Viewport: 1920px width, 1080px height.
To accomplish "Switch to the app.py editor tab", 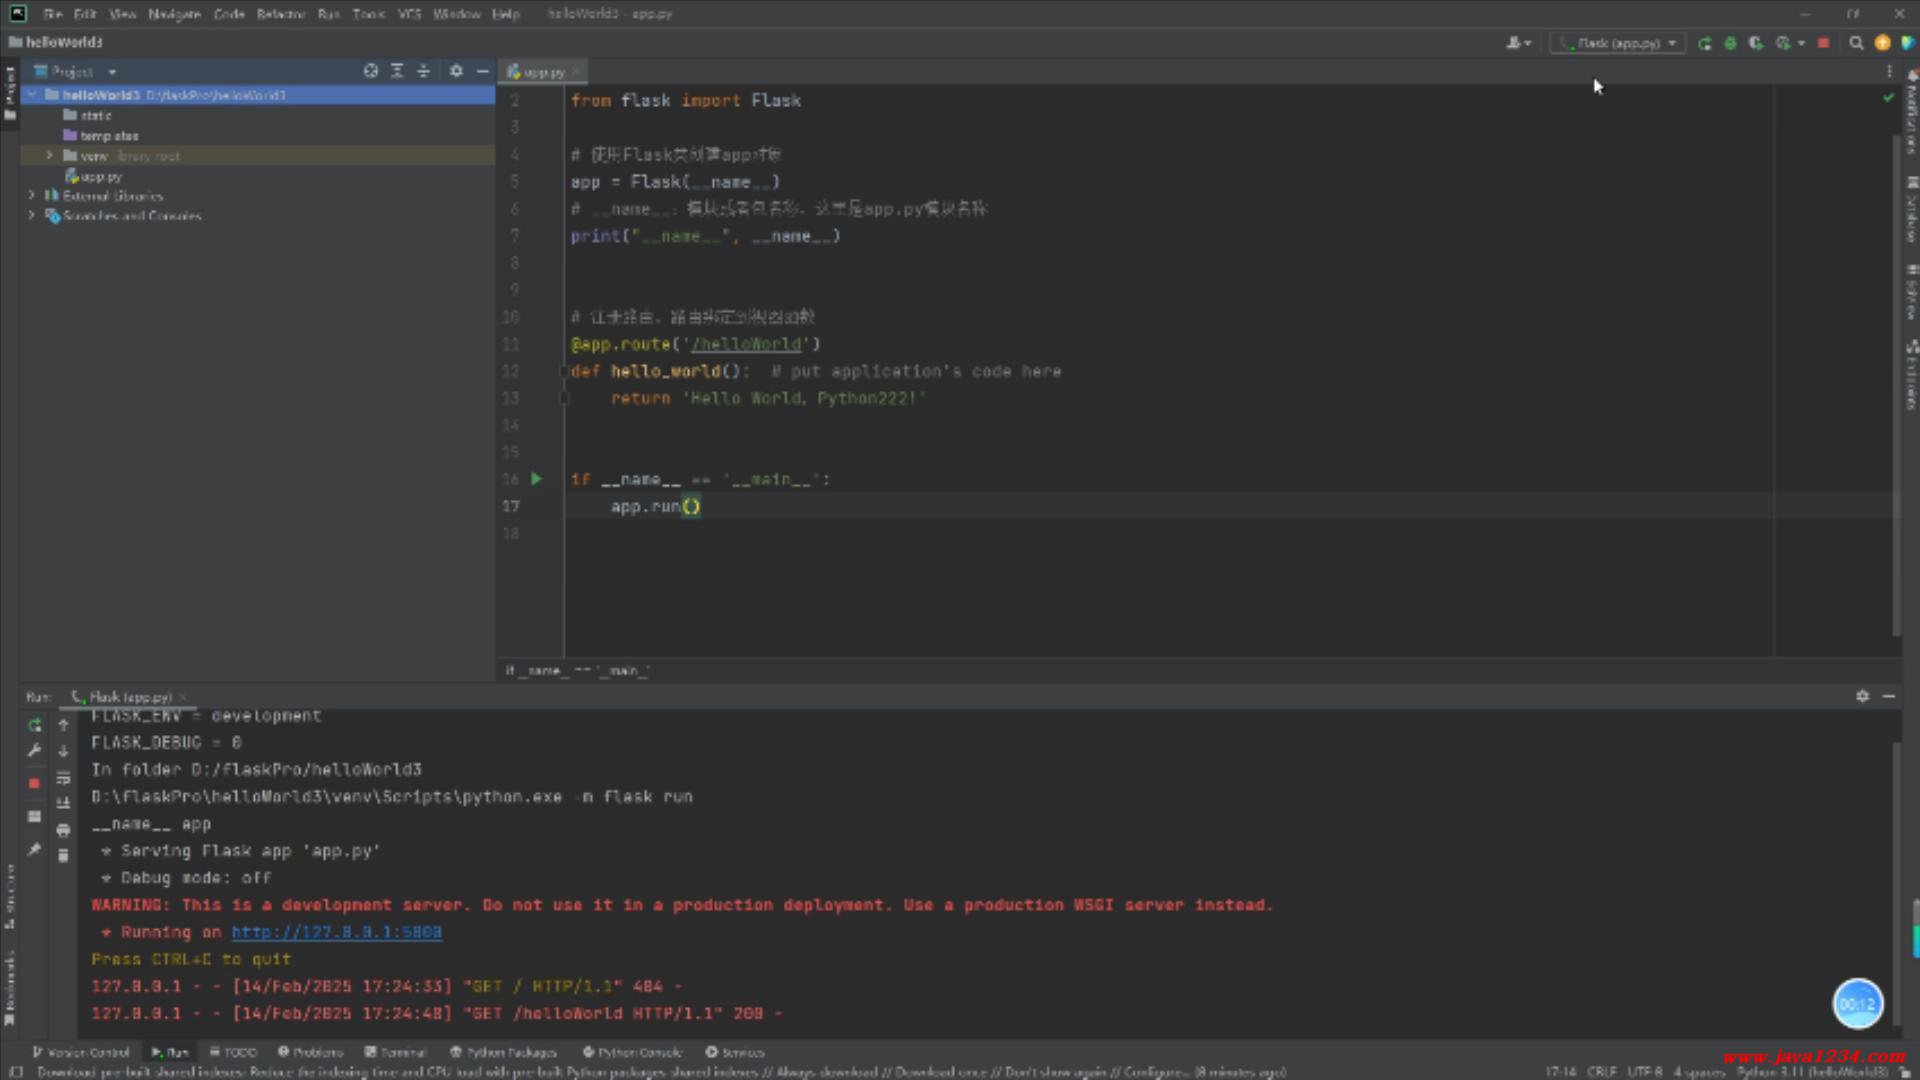I will click(x=543, y=72).
